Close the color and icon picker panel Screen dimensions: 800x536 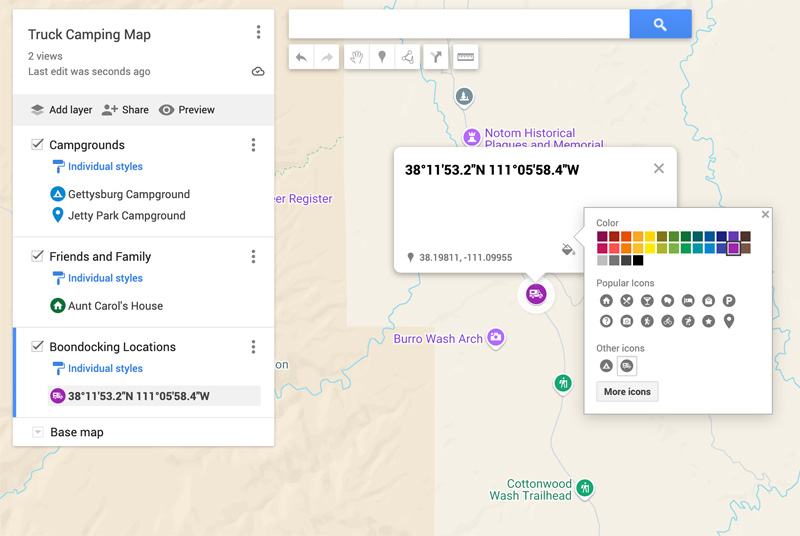click(x=765, y=214)
